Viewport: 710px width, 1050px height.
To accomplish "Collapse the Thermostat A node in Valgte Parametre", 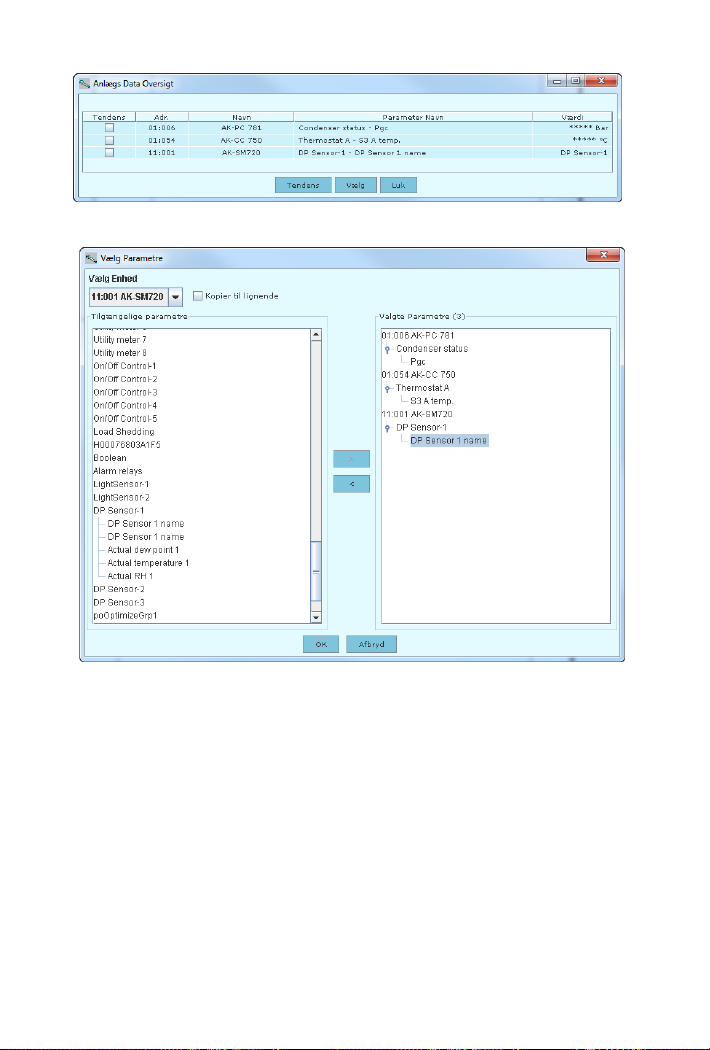I will tap(387, 388).
